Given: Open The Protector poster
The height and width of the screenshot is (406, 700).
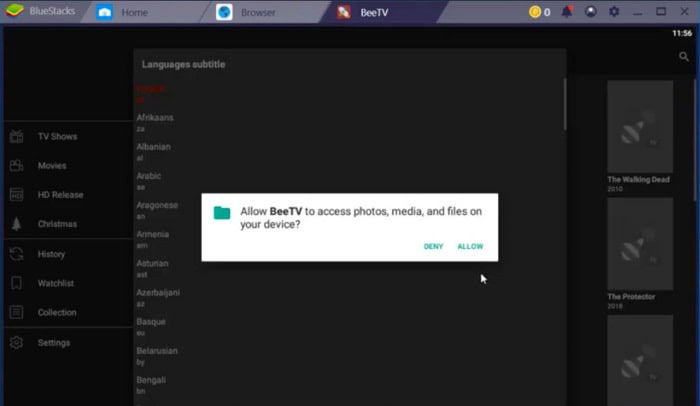Looking at the screenshot, I should (640, 243).
